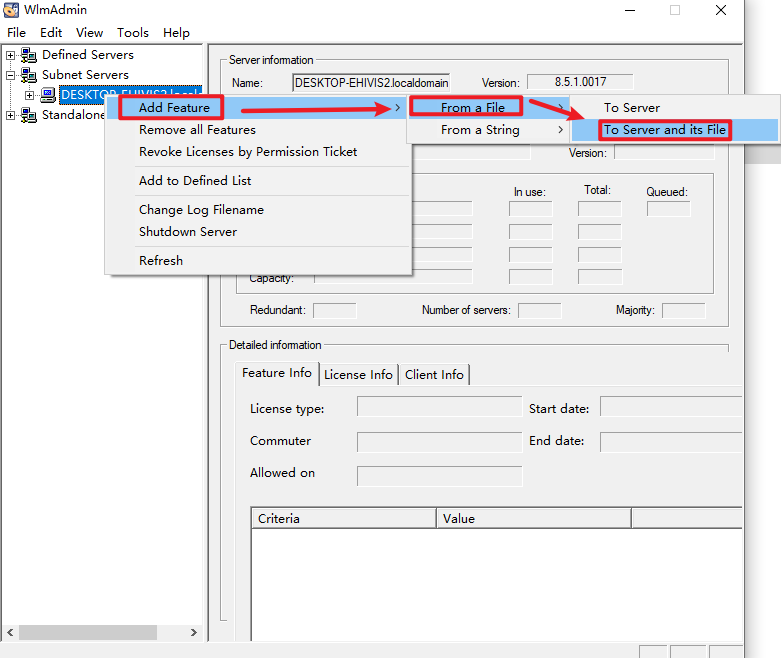
Task: Select 'From a String' submenu entry
Action: coord(480,130)
